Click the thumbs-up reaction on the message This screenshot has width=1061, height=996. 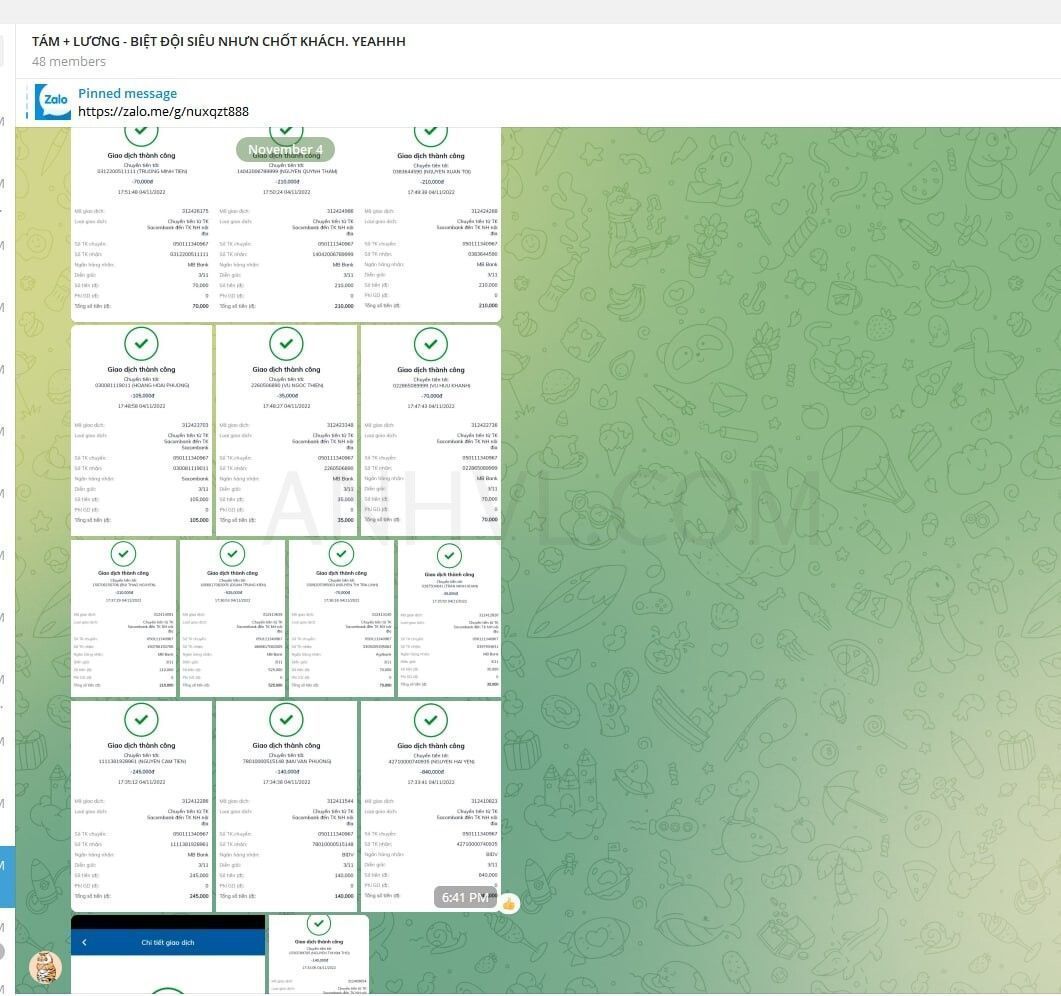pos(509,903)
